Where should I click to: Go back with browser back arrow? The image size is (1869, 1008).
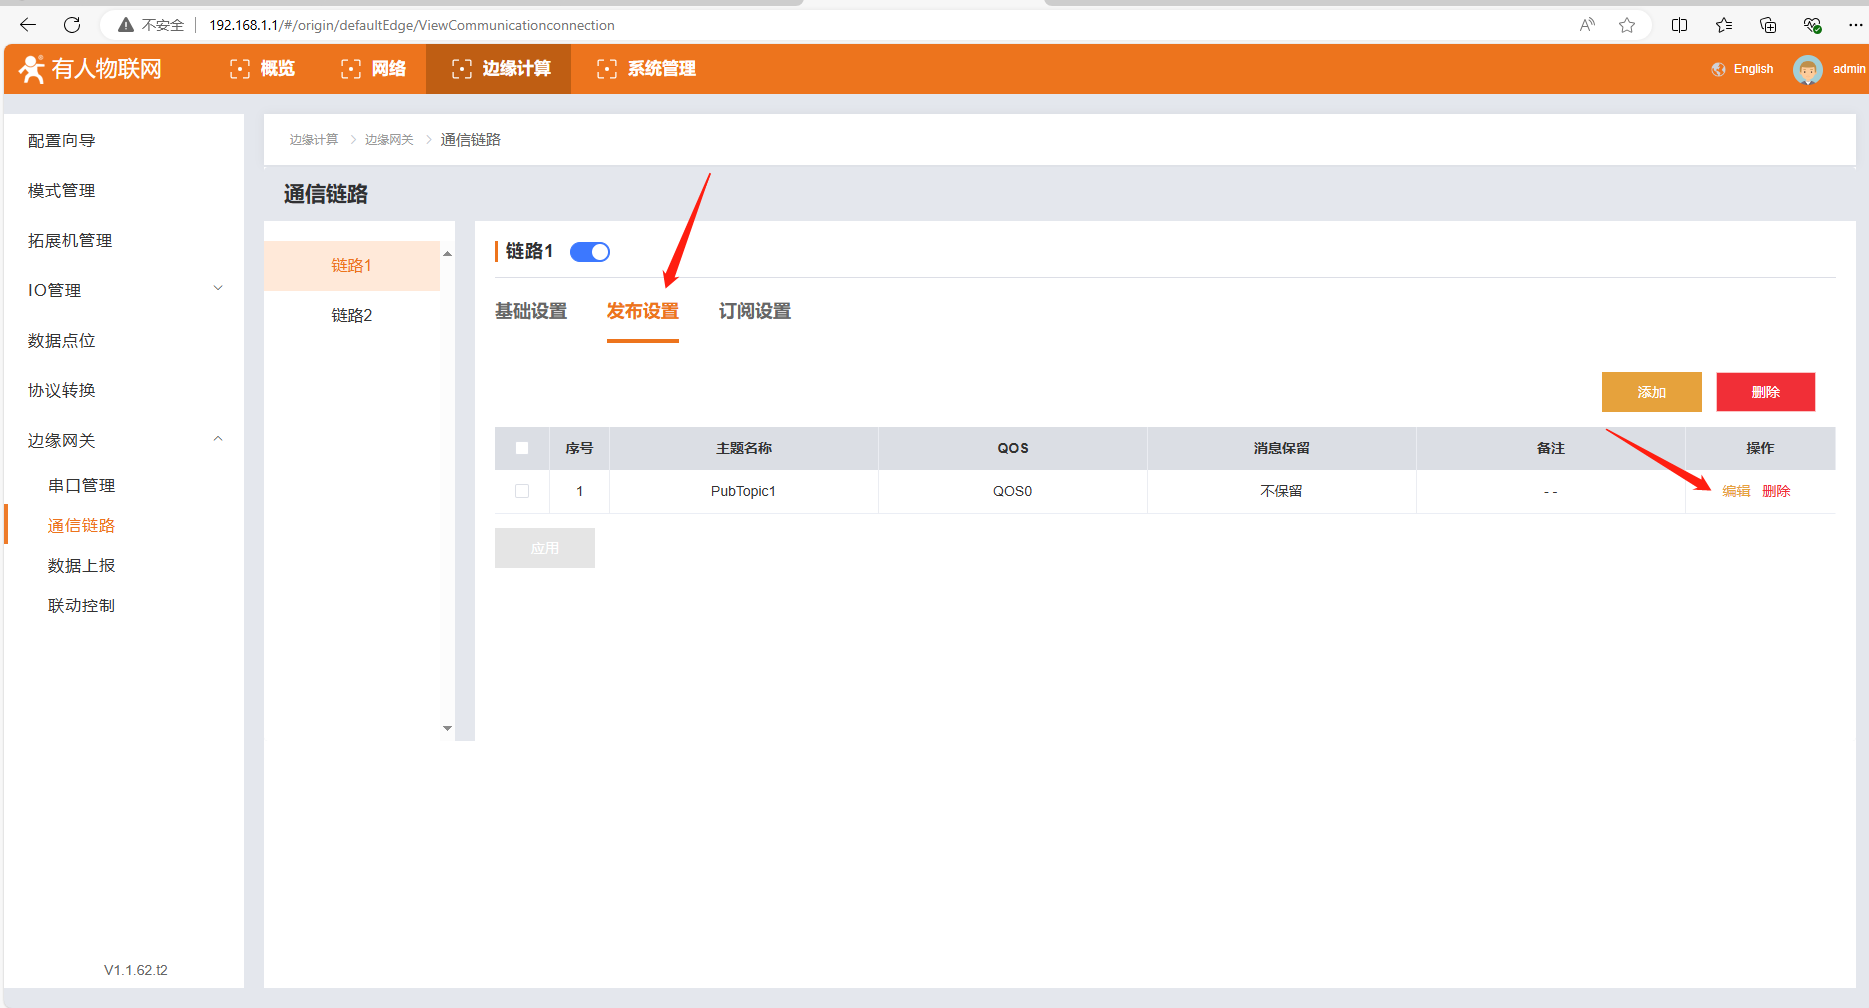28,25
